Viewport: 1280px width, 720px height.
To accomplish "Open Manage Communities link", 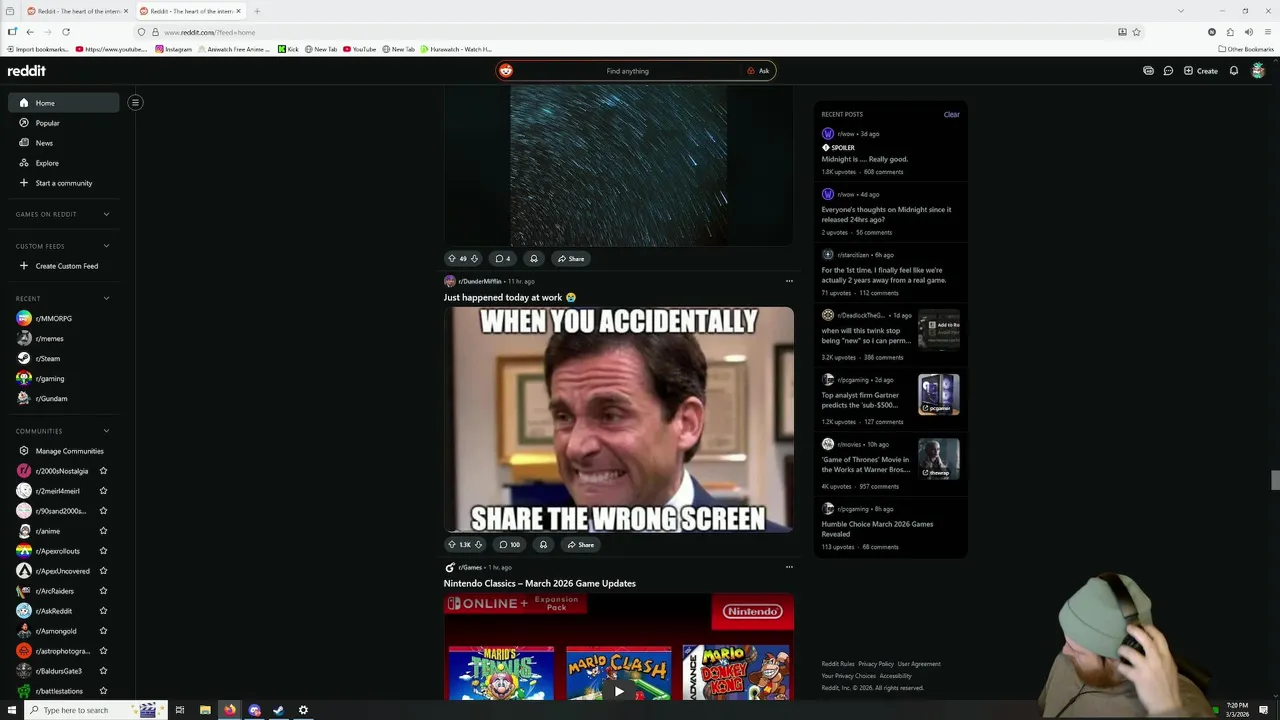I will (64, 451).
